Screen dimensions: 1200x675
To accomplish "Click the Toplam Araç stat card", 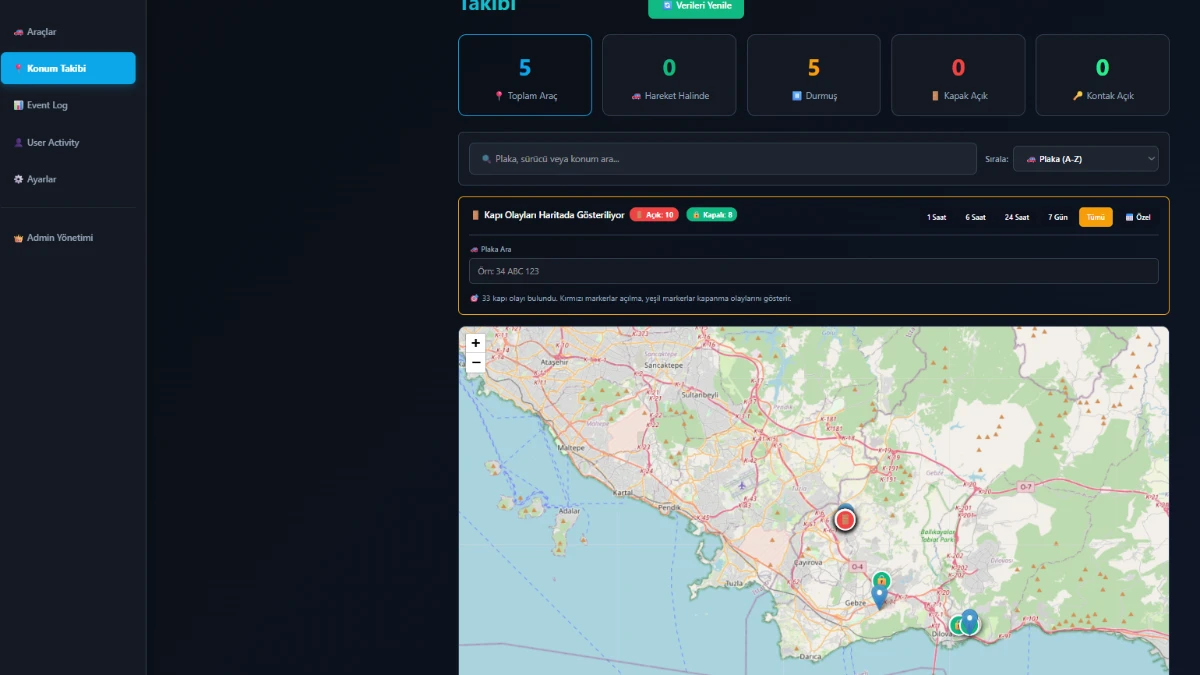I will (525, 75).
